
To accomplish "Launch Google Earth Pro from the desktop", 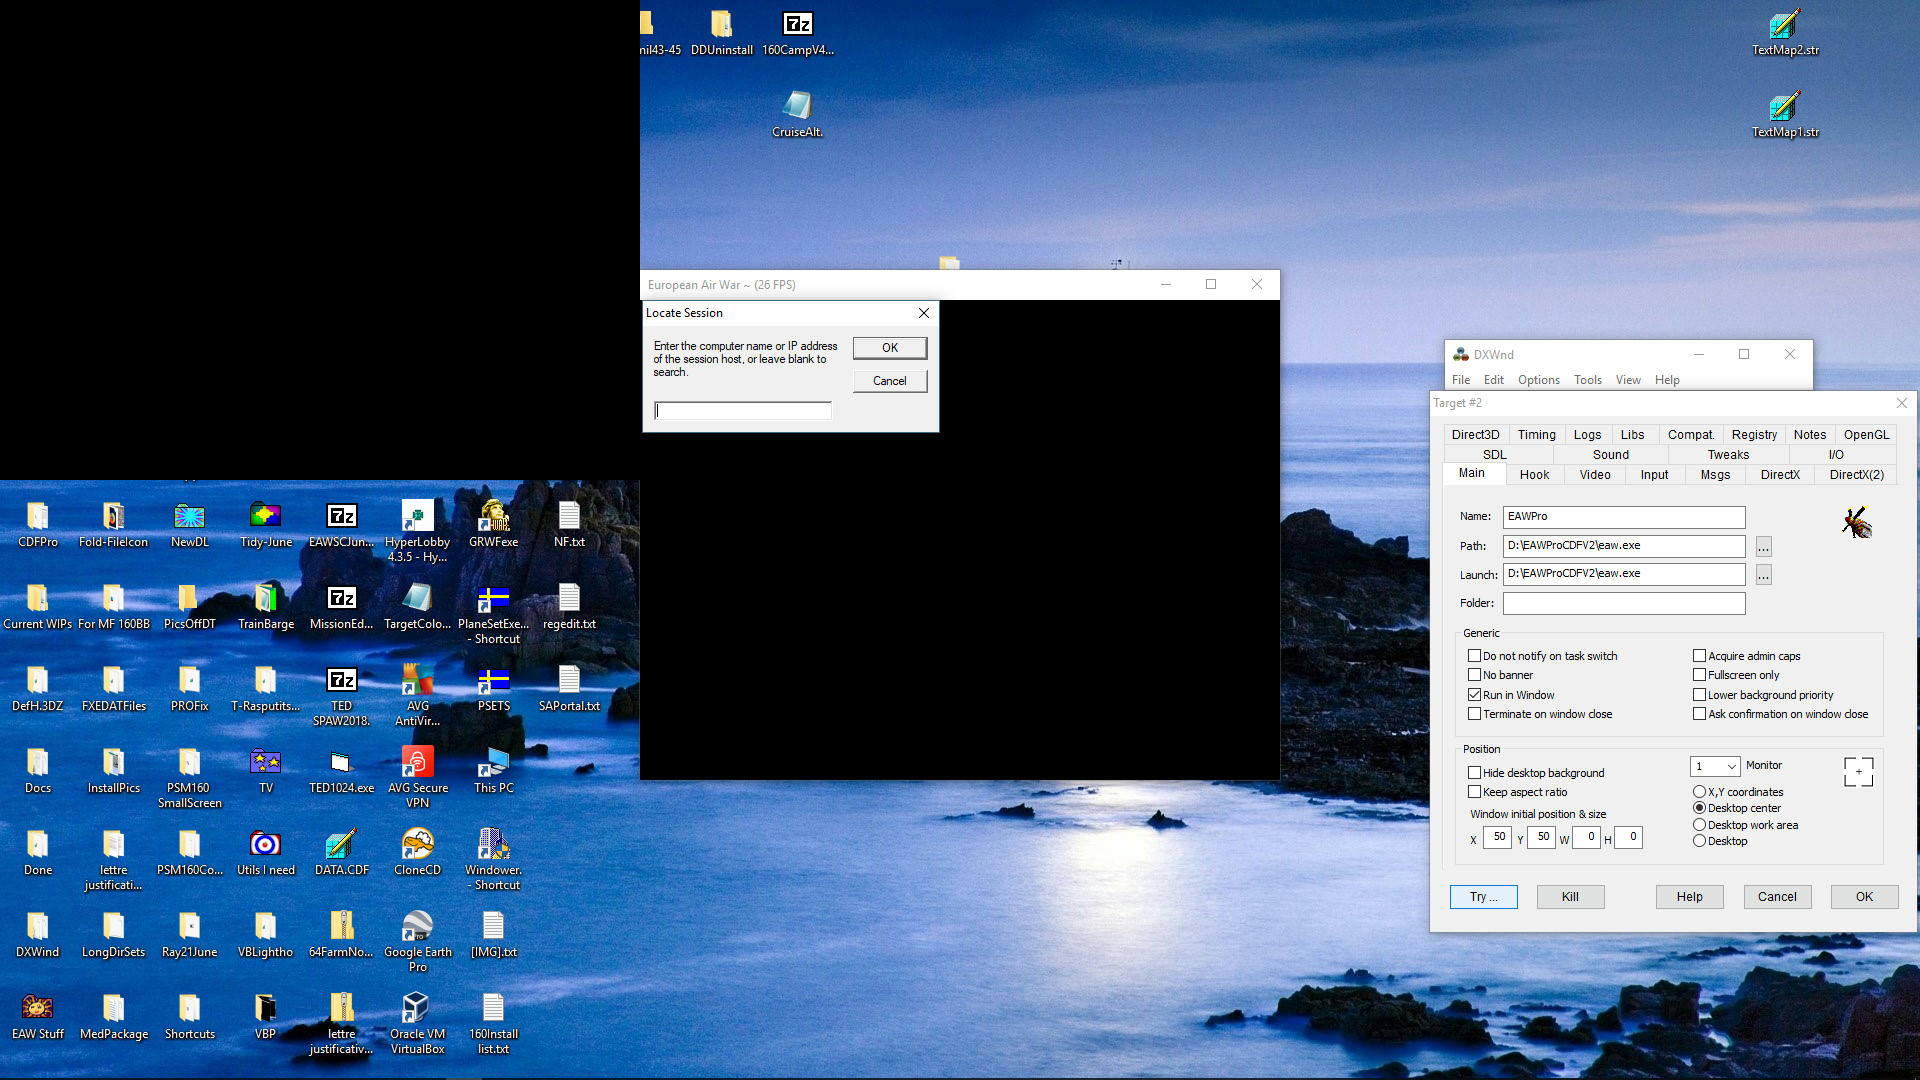I will [417, 941].
